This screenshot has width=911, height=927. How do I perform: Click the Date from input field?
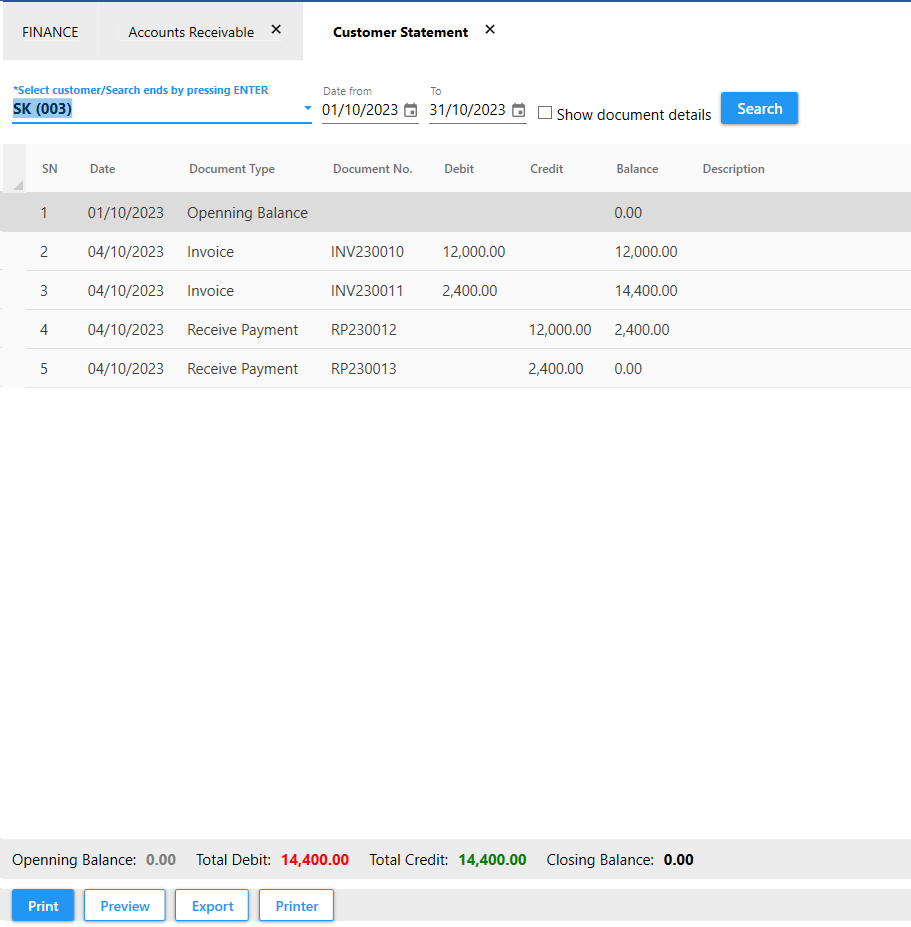pyautogui.click(x=360, y=110)
